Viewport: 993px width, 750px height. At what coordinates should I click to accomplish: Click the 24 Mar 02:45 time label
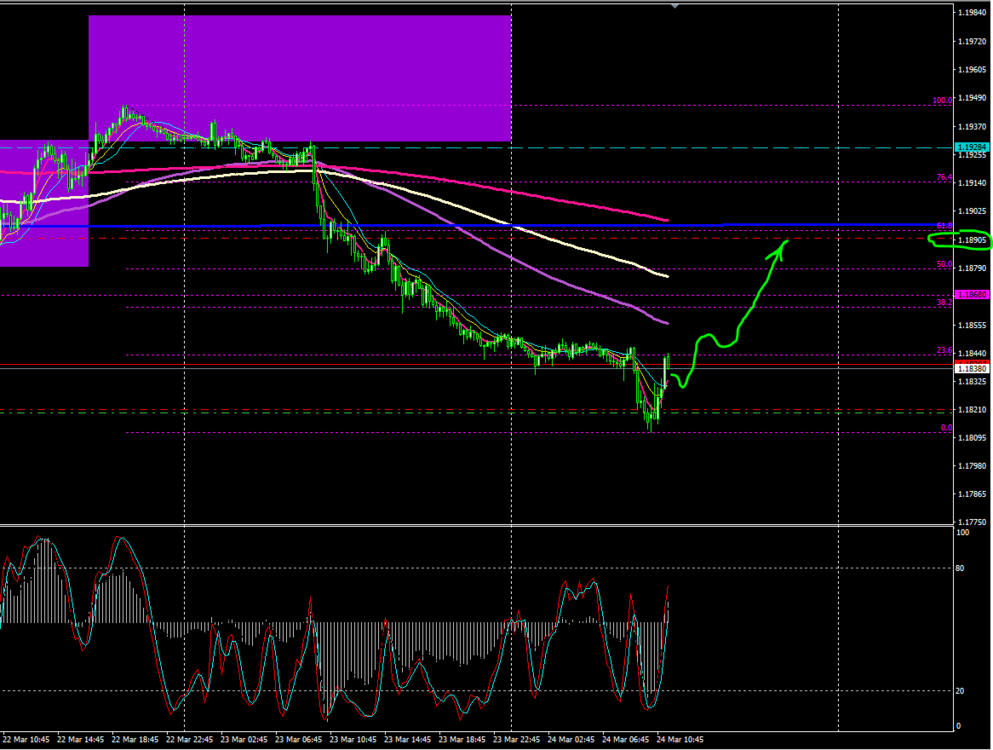571,739
